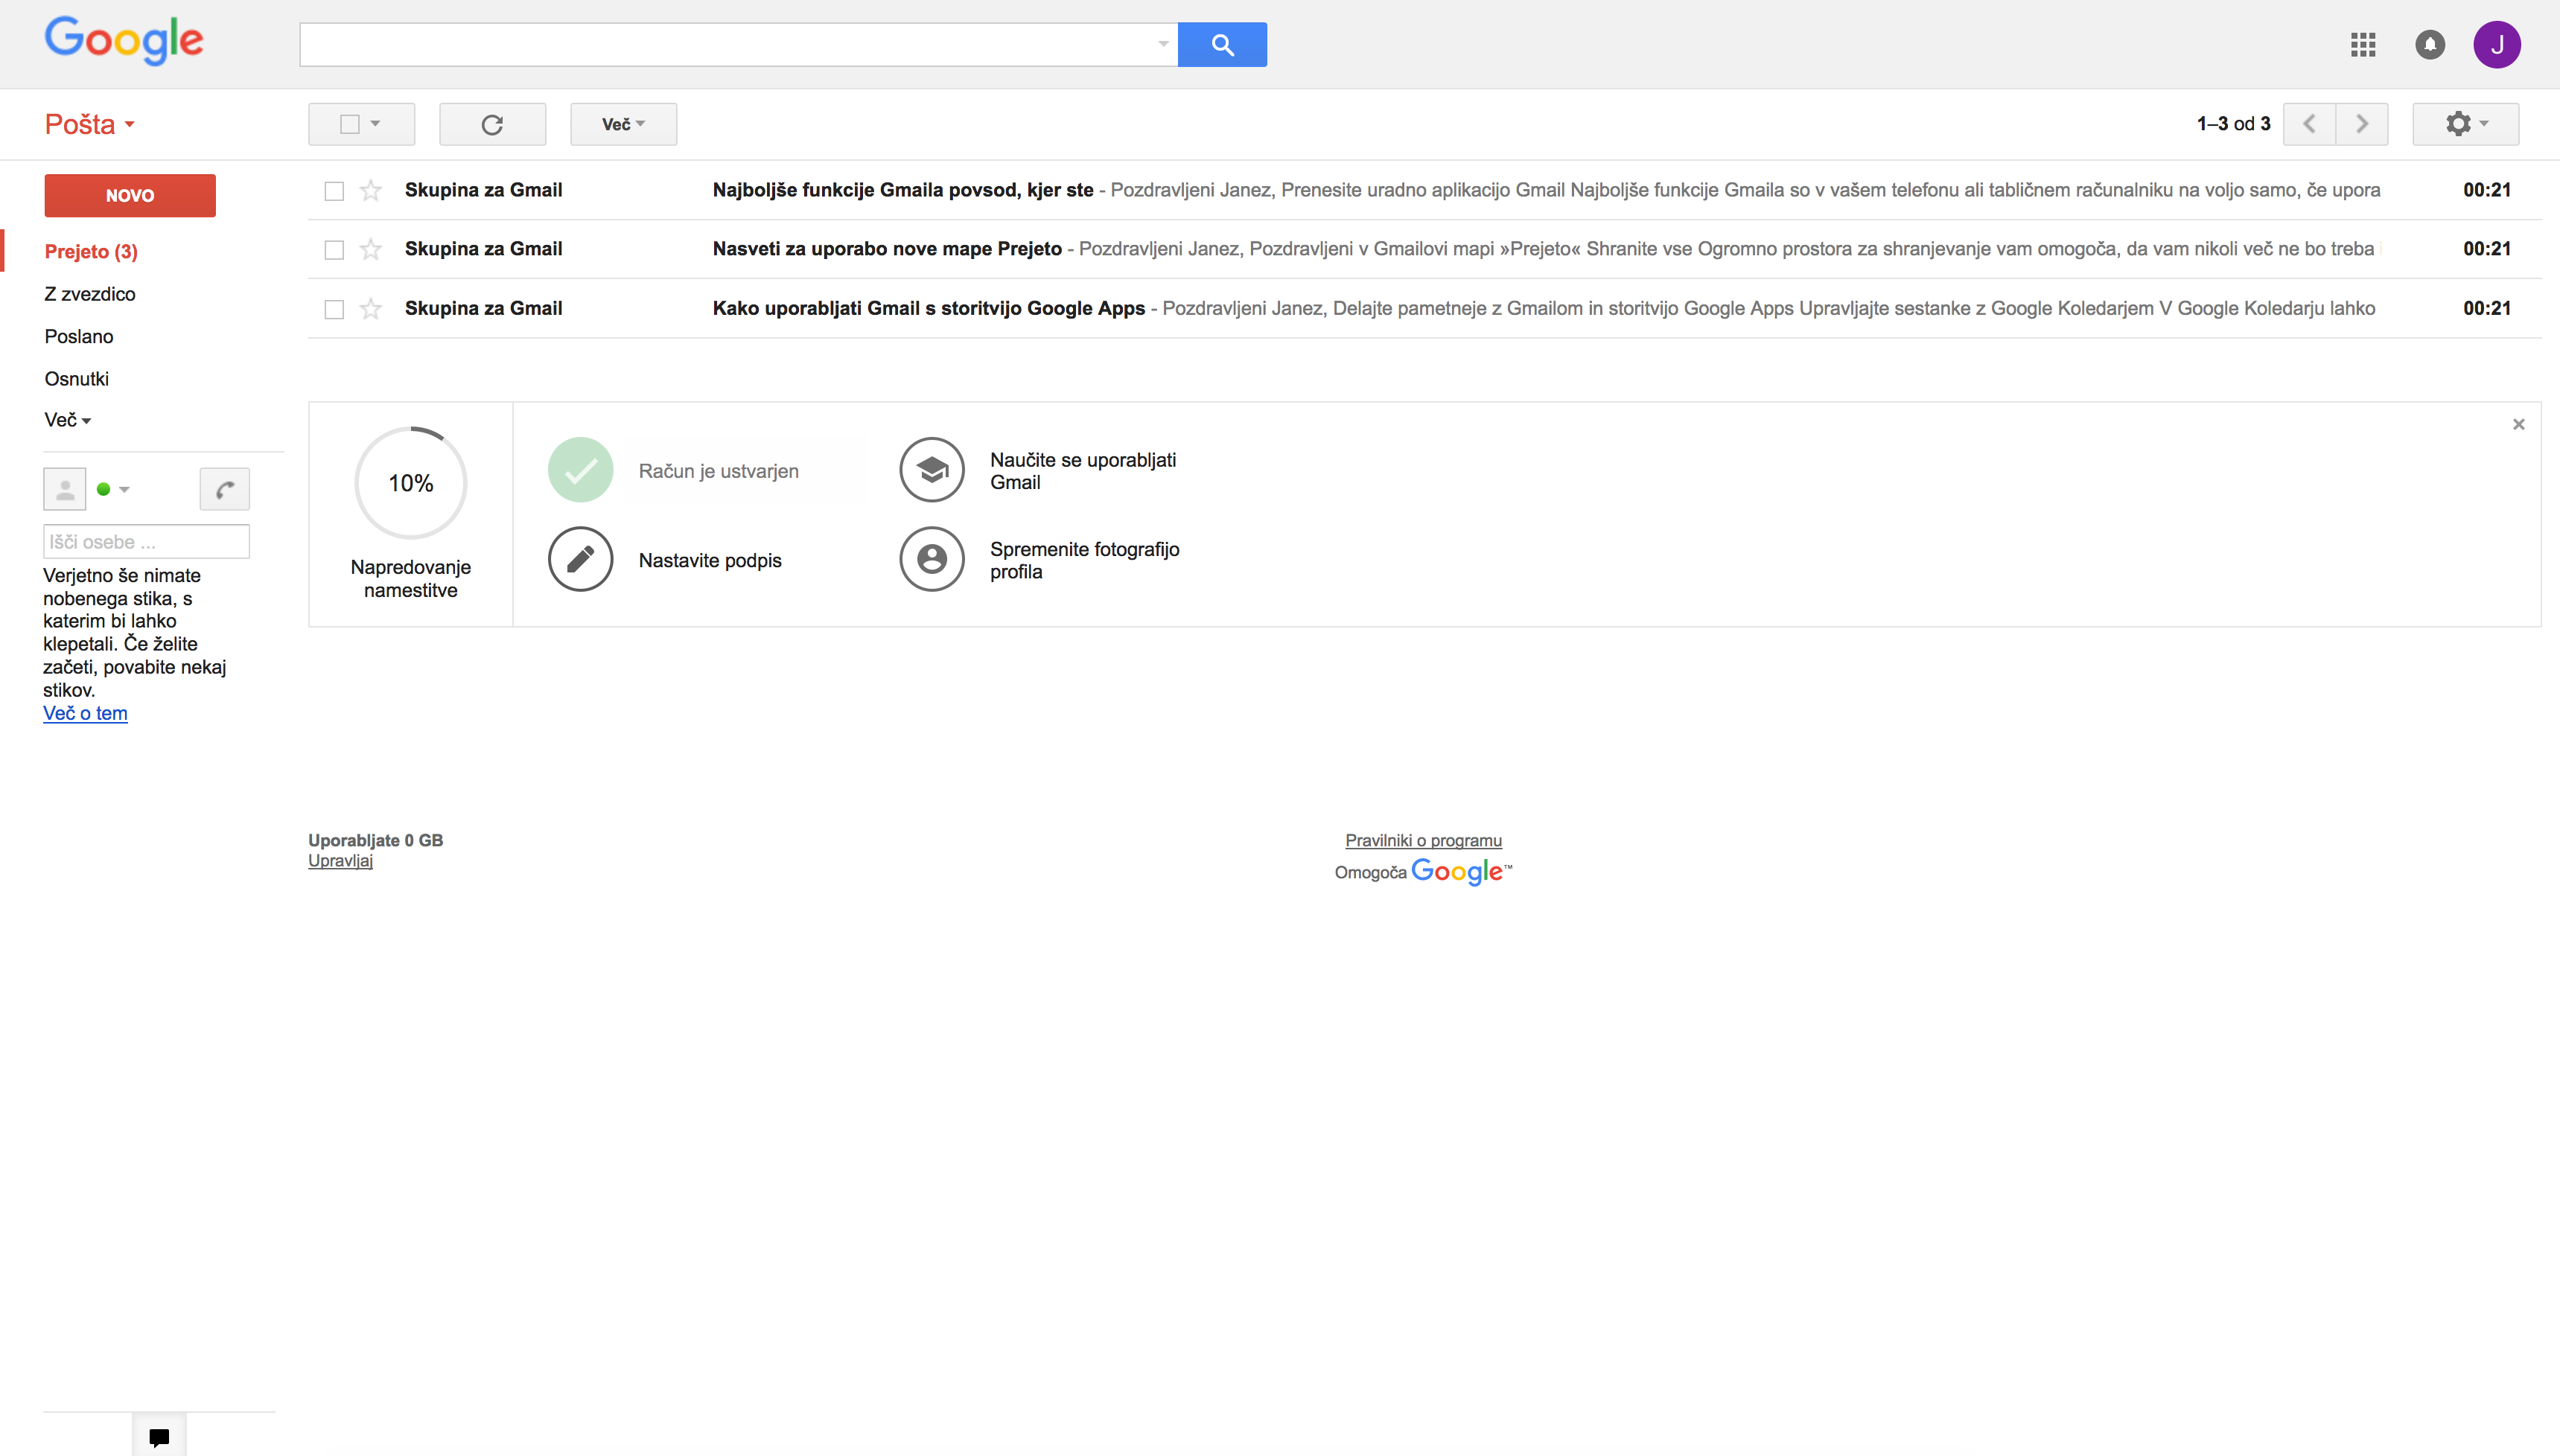
Task: Click the blue search magnifier button
Action: click(1221, 44)
